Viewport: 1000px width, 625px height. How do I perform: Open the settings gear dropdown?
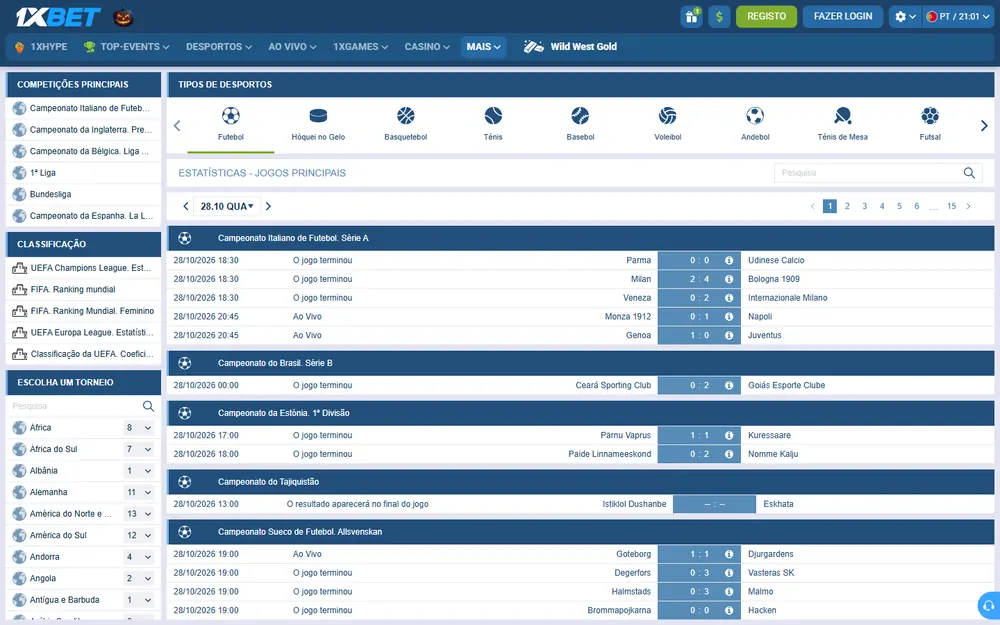[x=905, y=17]
